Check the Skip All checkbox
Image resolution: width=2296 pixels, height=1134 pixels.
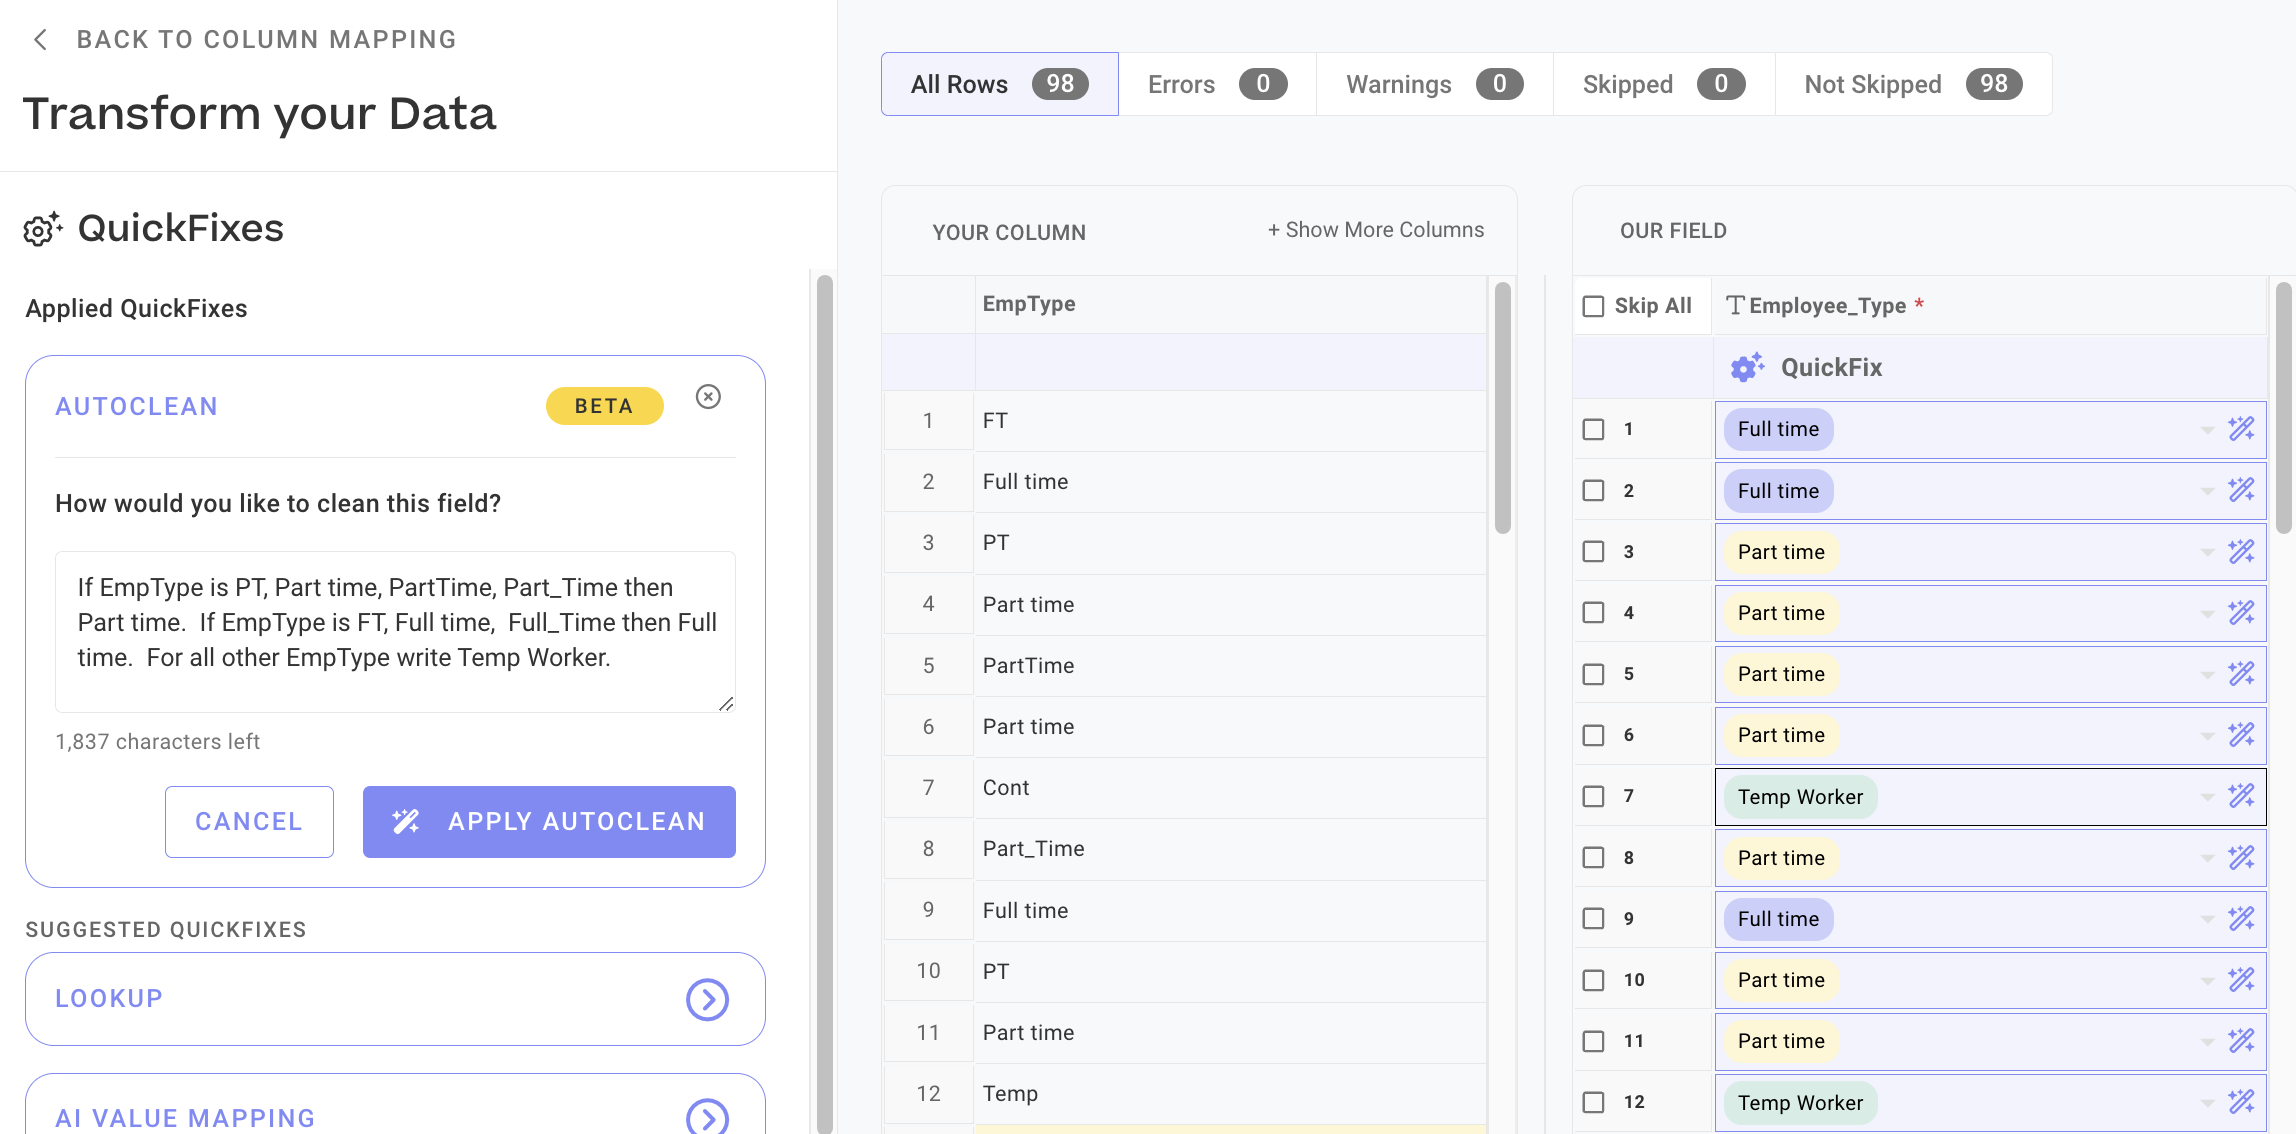pyautogui.click(x=1593, y=306)
